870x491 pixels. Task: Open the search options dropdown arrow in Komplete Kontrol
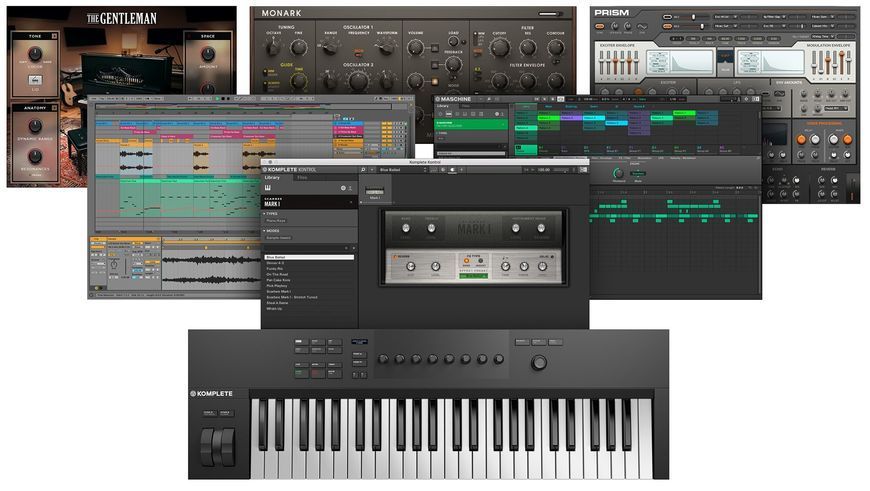[x=370, y=169]
